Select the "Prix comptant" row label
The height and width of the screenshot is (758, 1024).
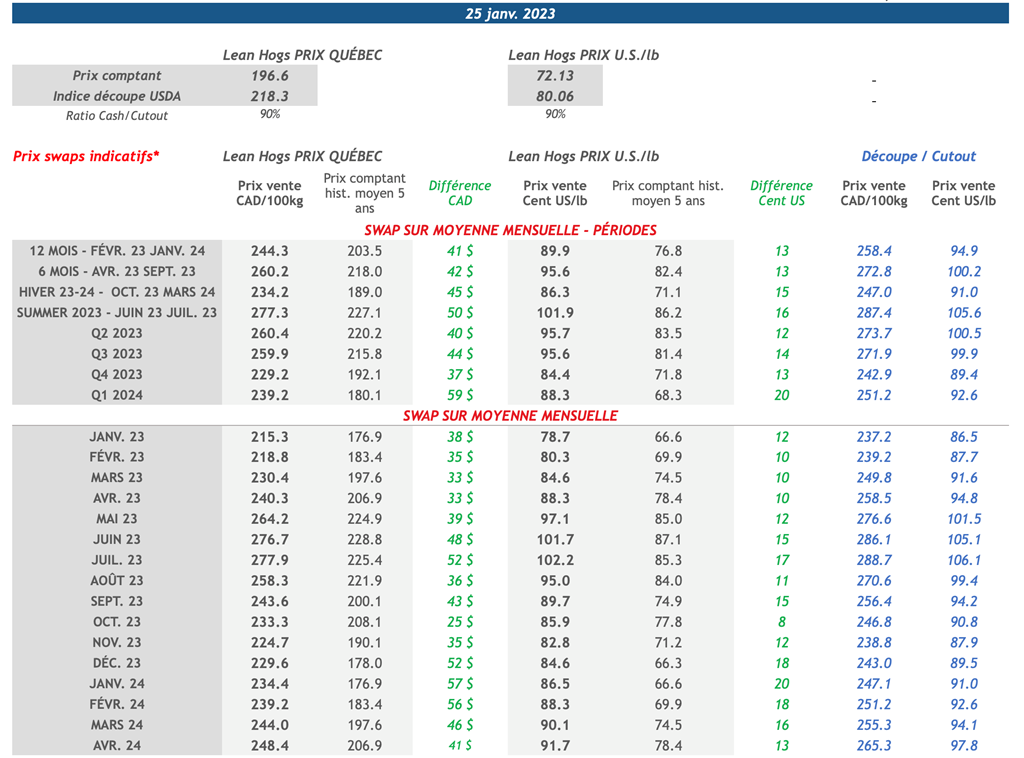117,76
